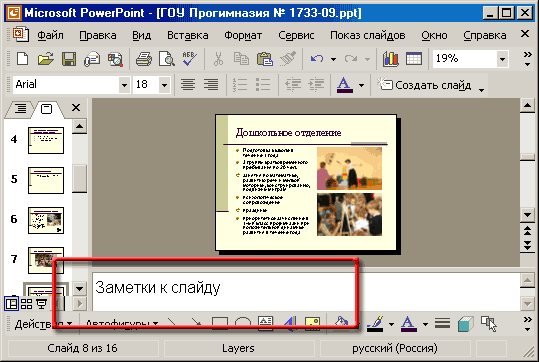
Task: Open the folder icon to open a file
Action: click(46, 59)
